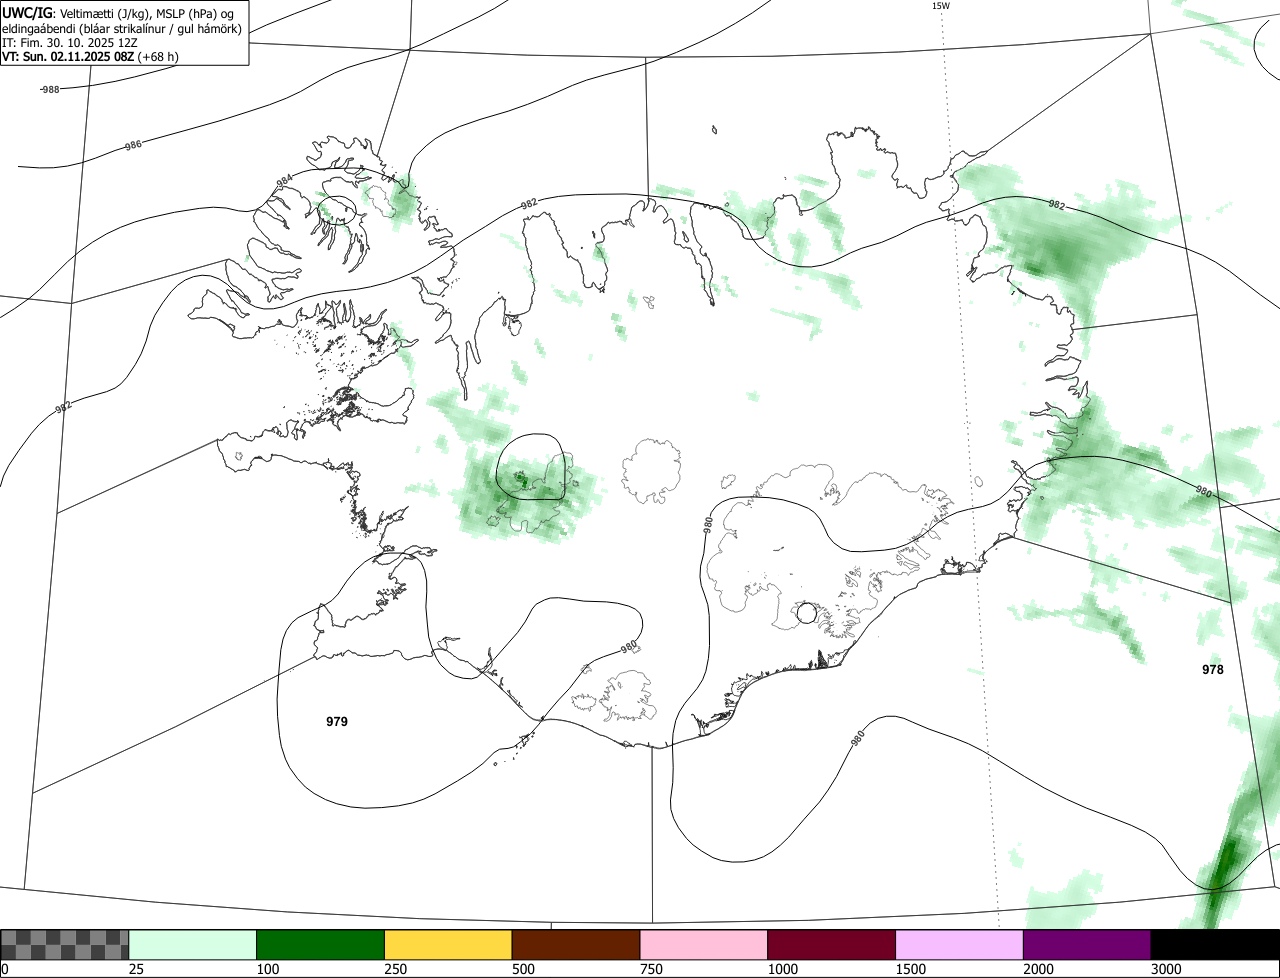
Task: Click the '1000' legend tick label
Action: [783, 969]
